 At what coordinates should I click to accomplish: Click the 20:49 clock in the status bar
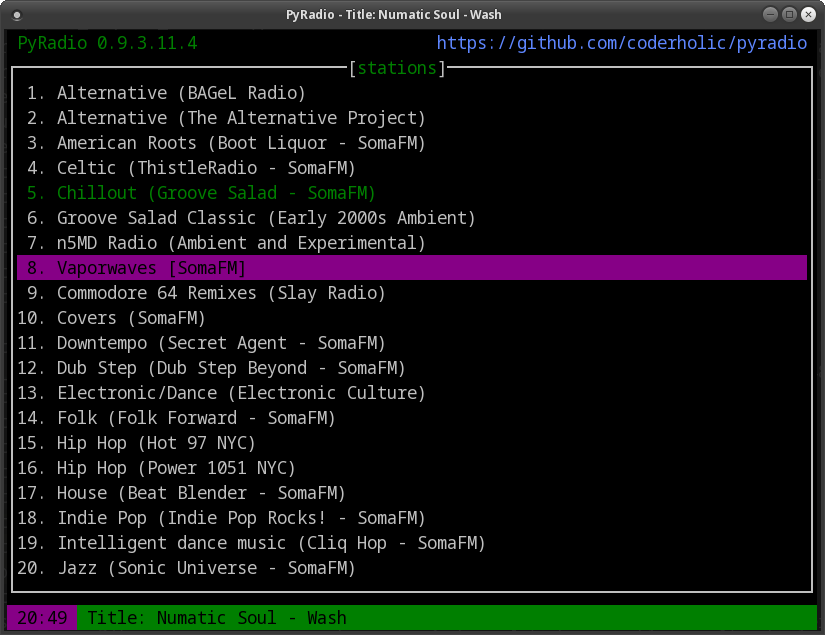pos(40,617)
